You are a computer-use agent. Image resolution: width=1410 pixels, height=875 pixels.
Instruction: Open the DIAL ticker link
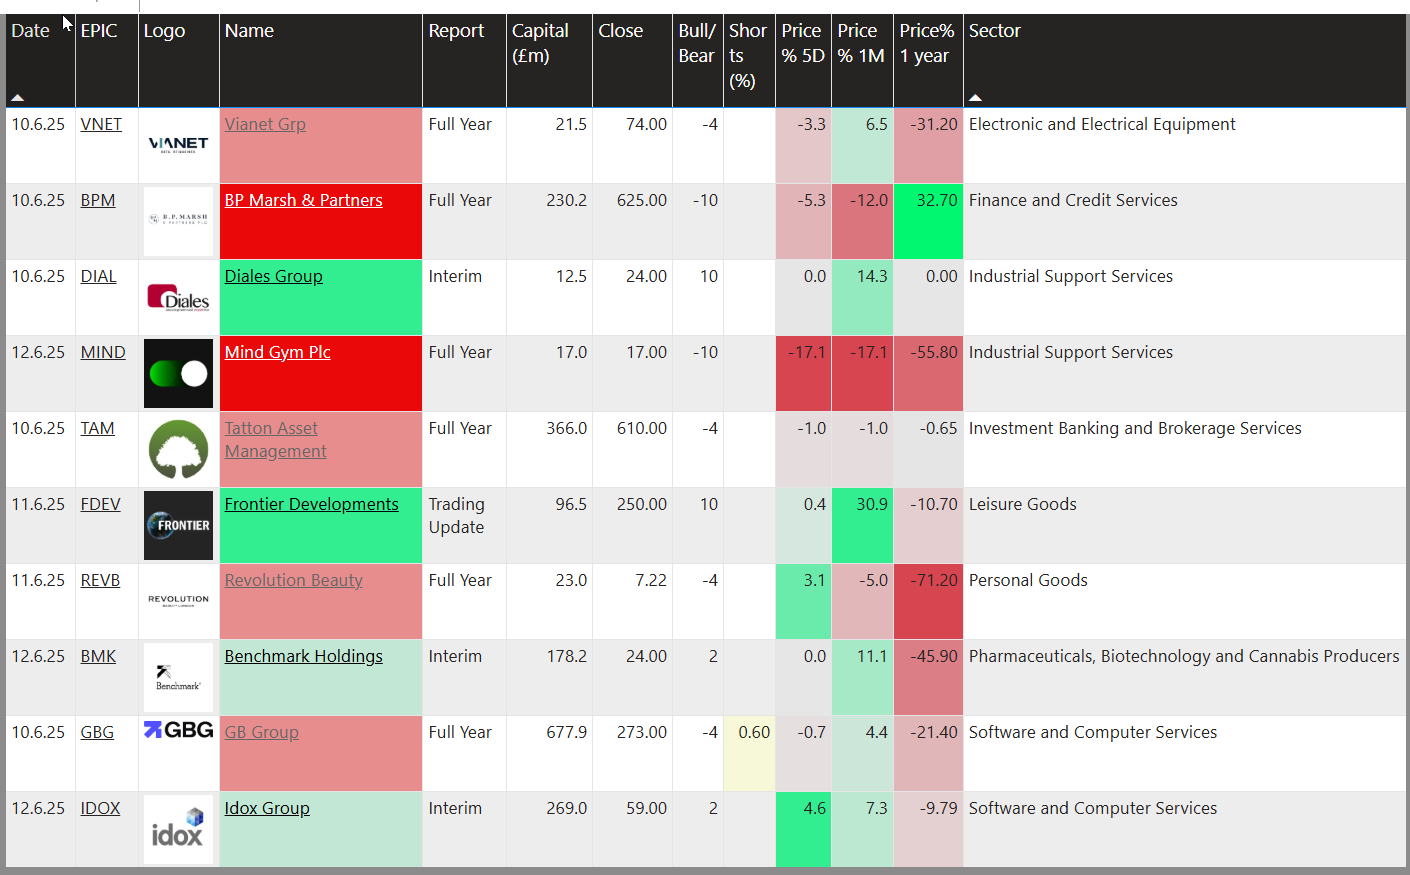pos(98,276)
